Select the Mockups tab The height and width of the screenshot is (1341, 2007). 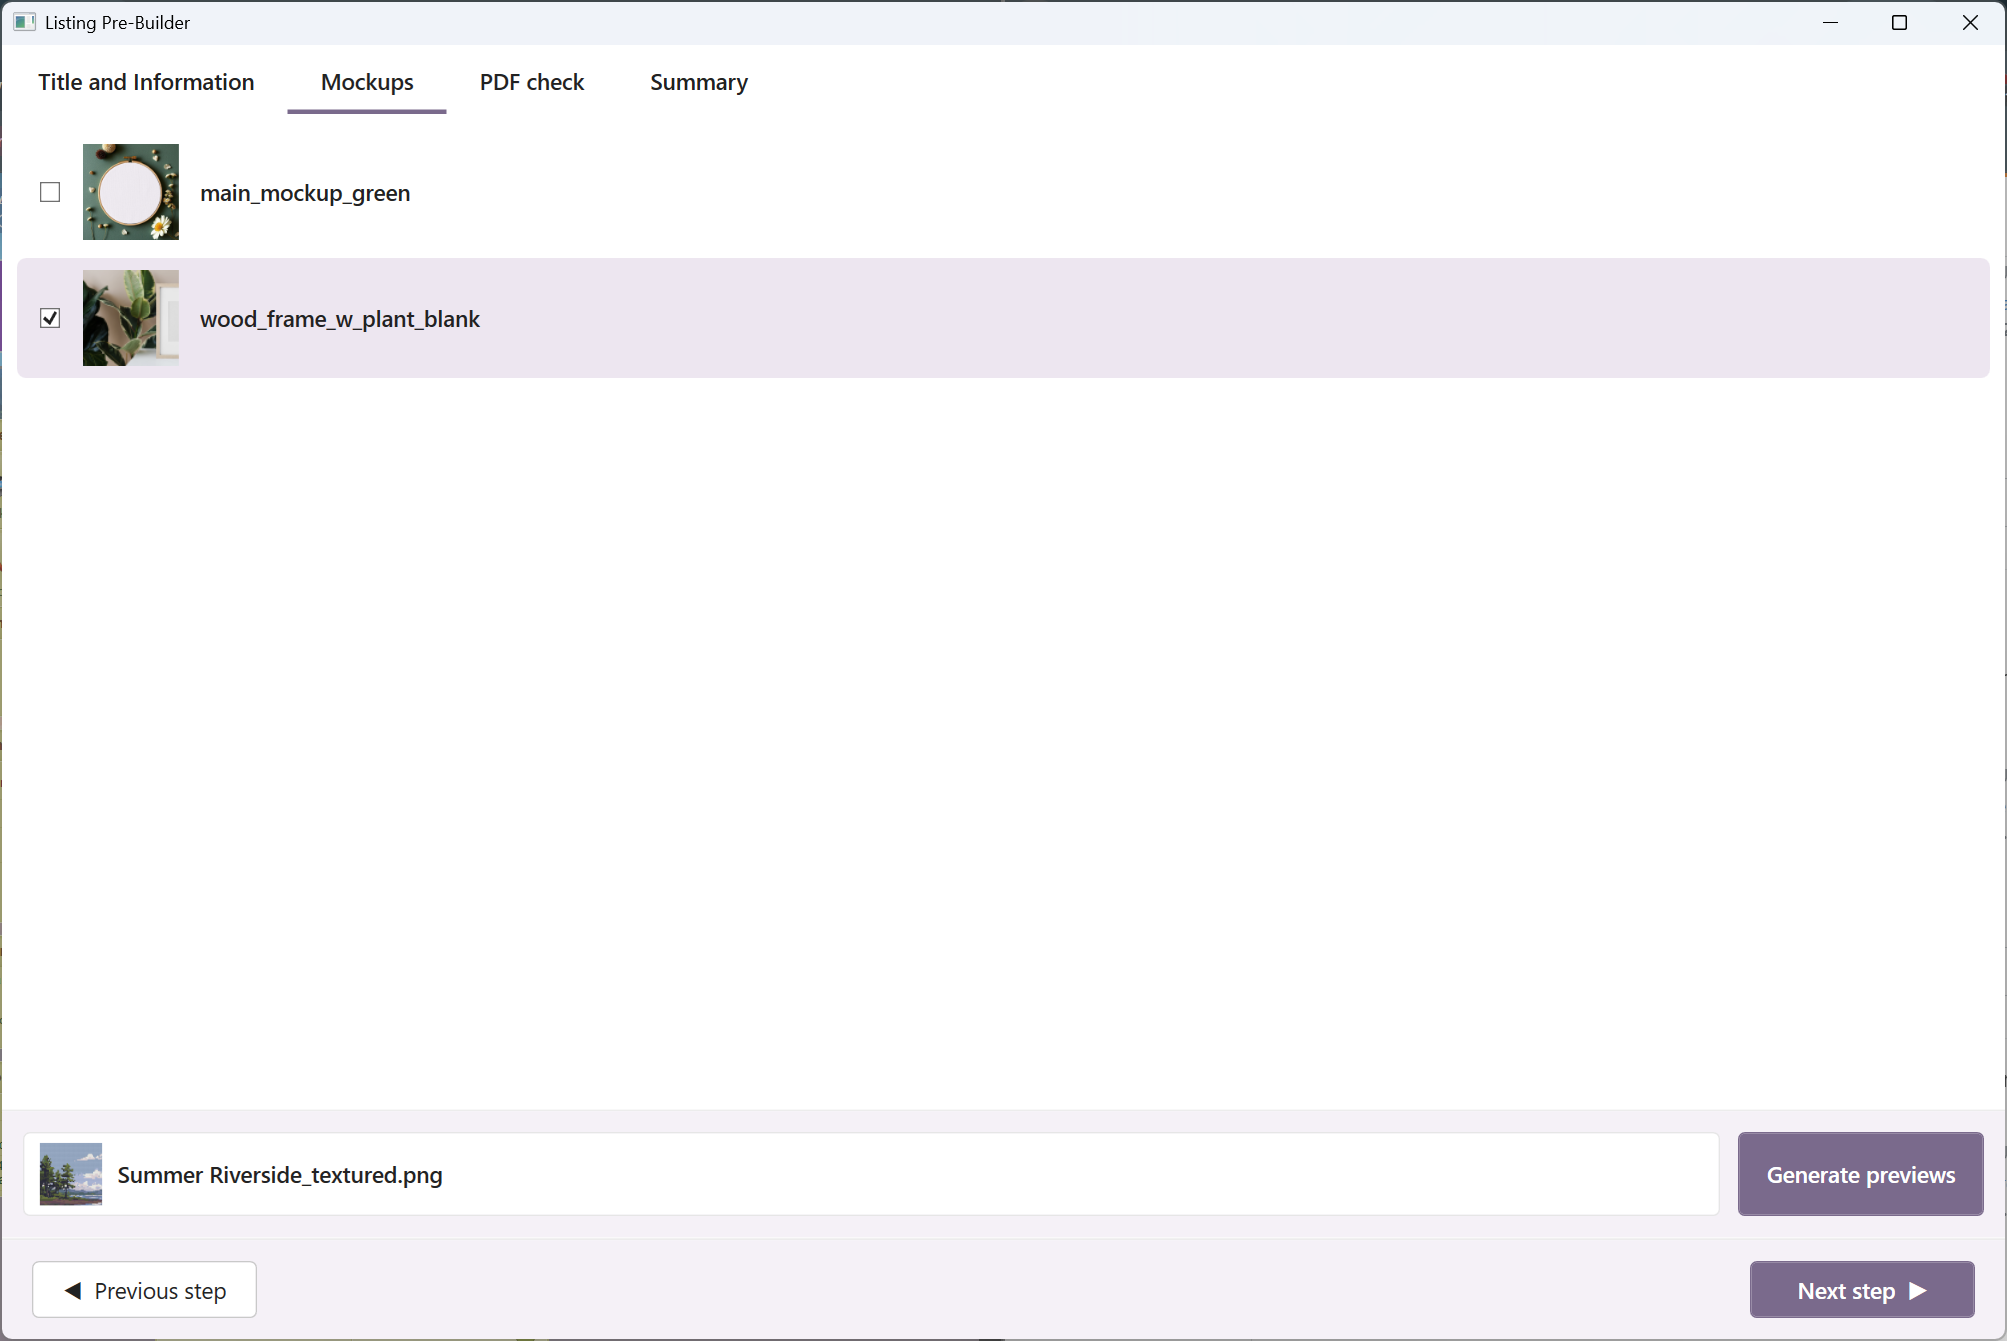(367, 82)
